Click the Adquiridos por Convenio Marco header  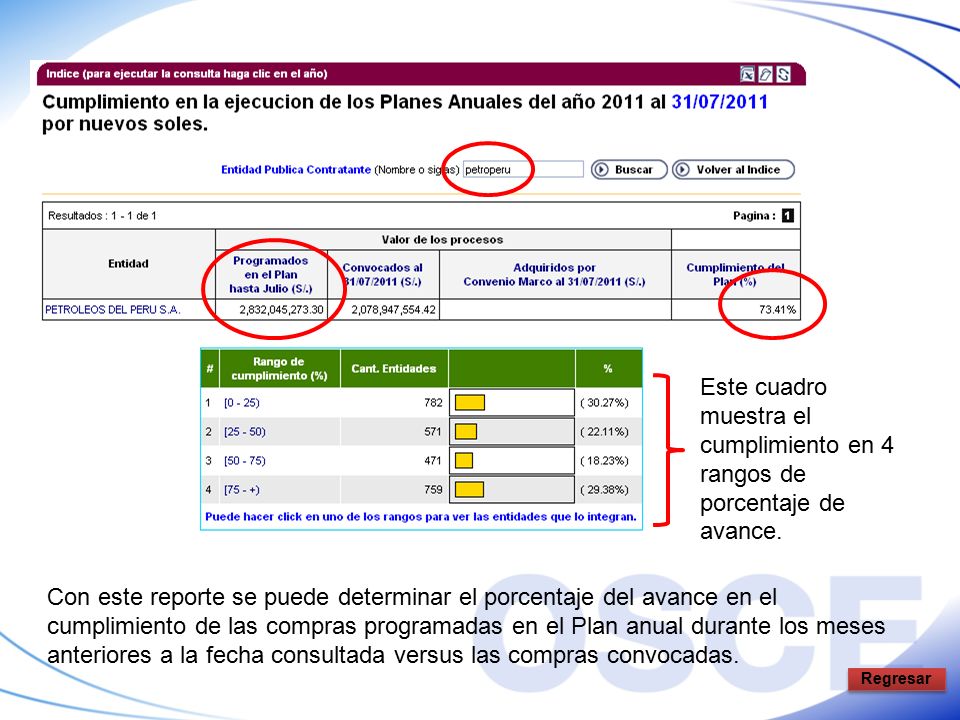coord(555,274)
